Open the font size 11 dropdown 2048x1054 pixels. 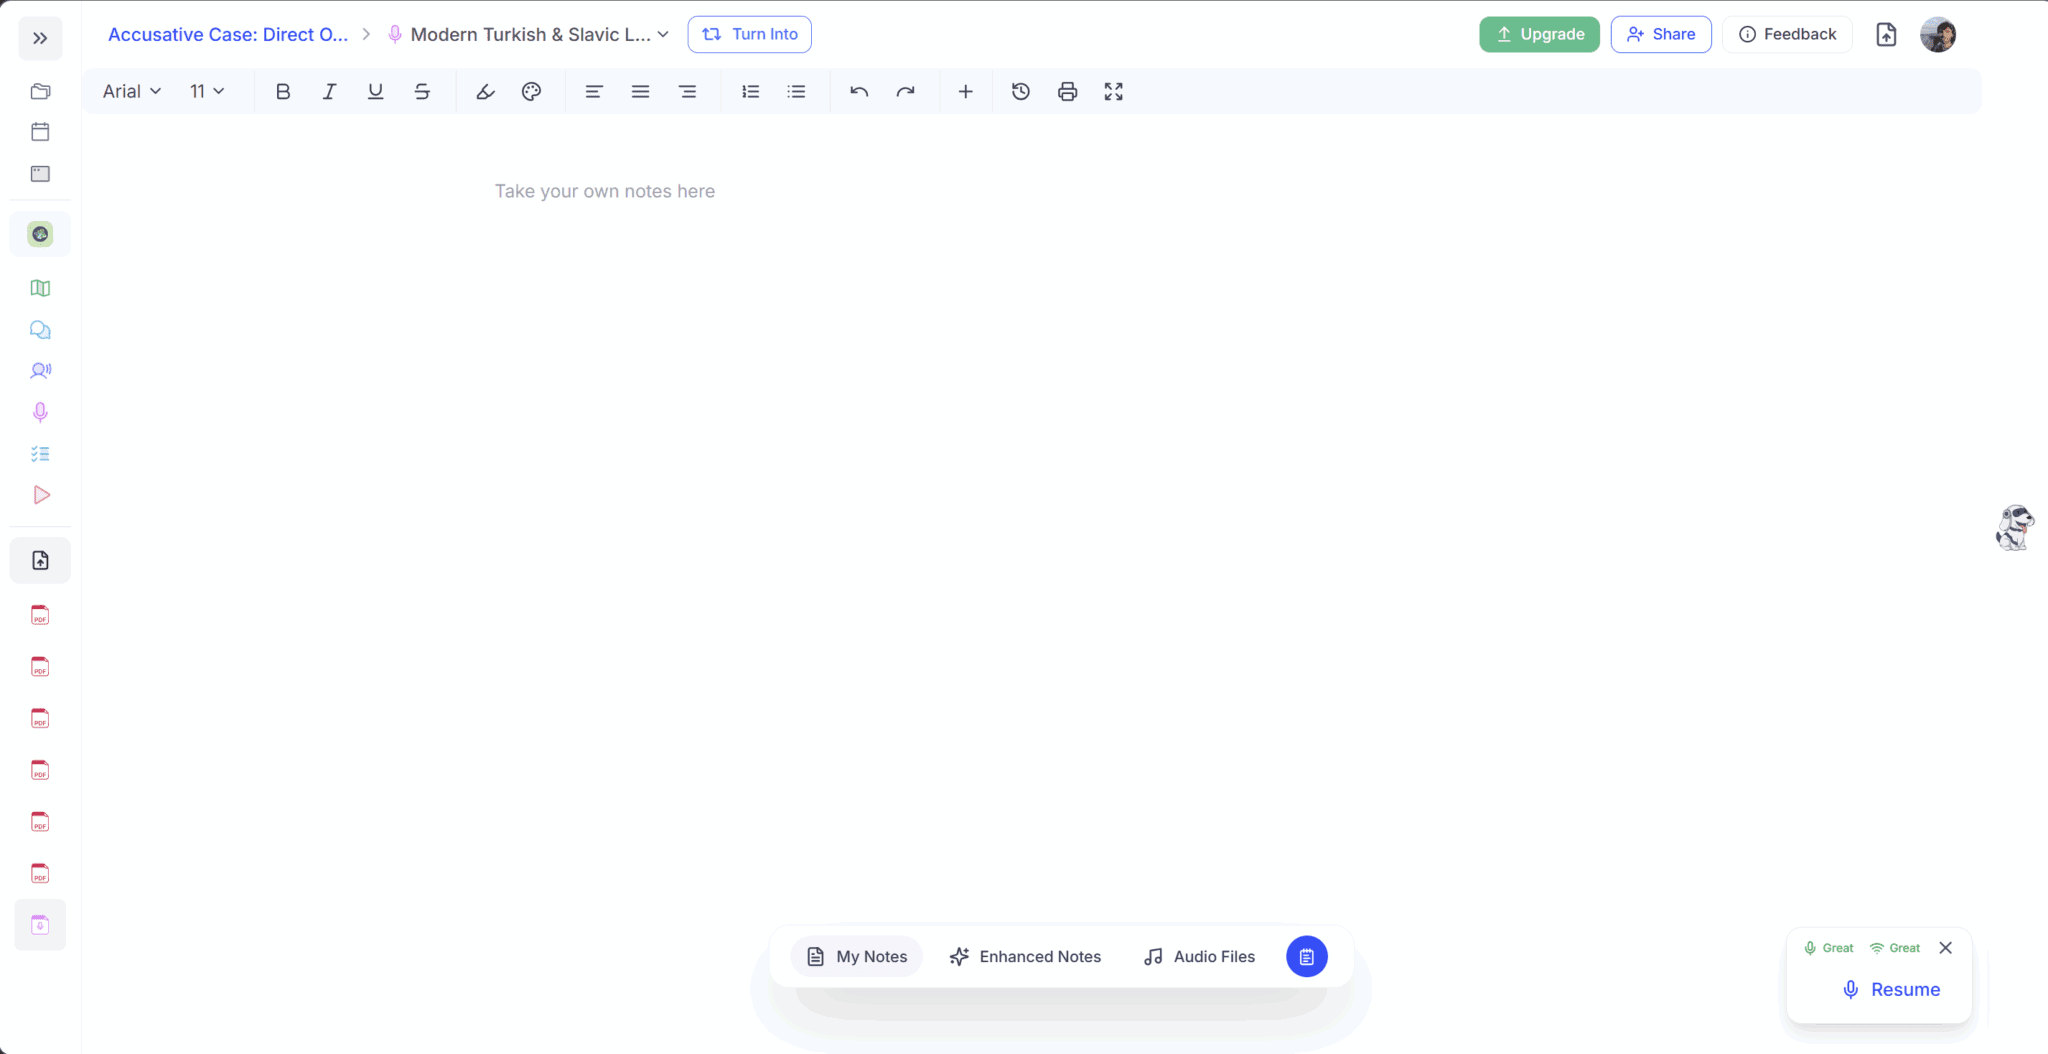(206, 92)
